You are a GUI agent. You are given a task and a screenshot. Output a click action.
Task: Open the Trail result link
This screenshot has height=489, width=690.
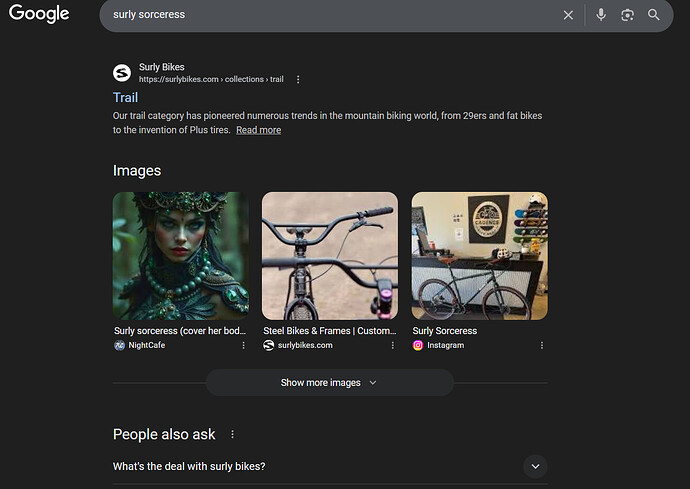[126, 97]
